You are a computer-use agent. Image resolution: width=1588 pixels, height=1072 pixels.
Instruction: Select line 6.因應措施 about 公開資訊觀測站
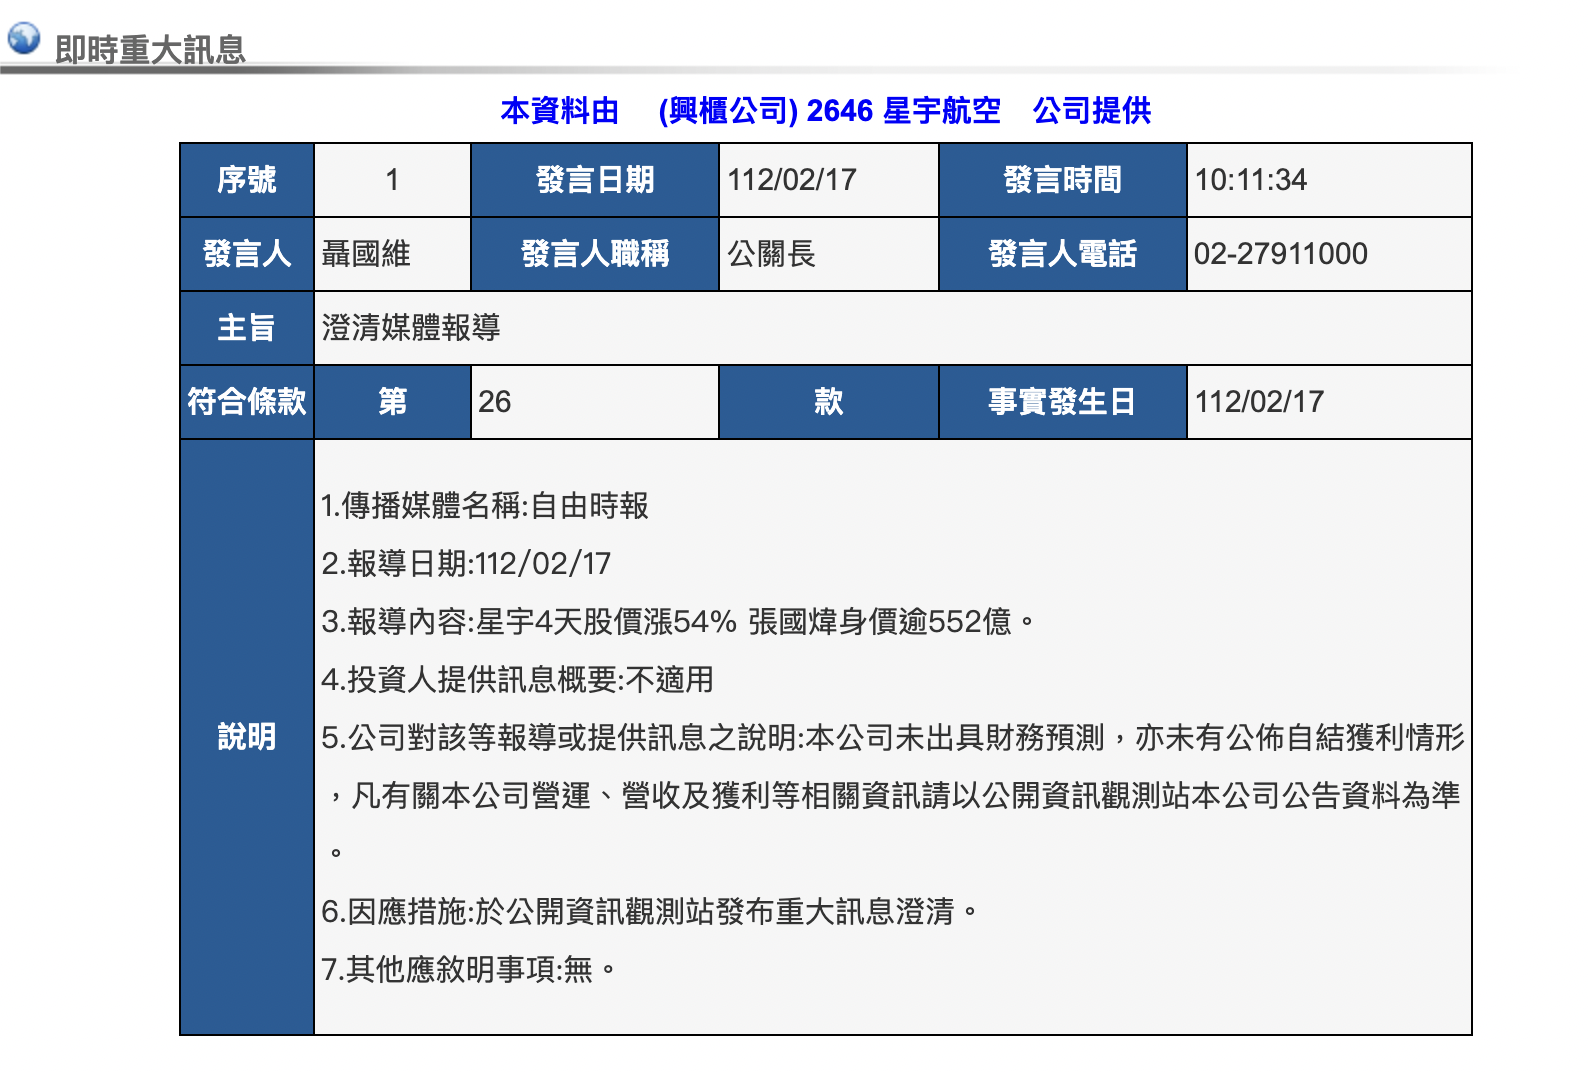click(x=650, y=912)
